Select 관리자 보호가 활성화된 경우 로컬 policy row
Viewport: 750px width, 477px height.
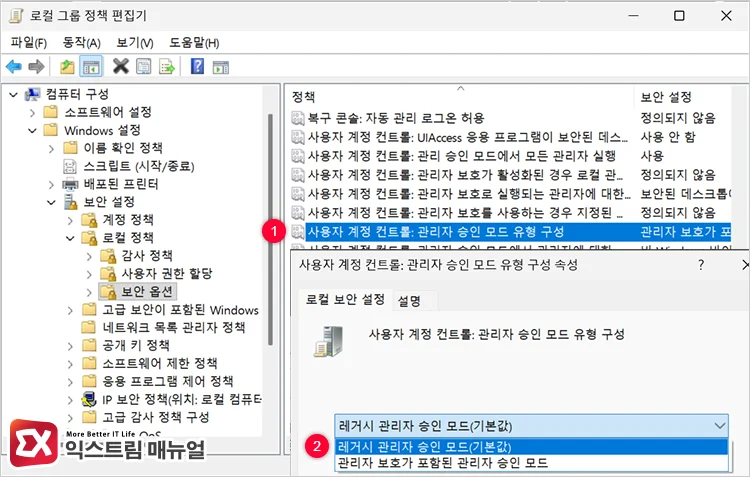(465, 175)
